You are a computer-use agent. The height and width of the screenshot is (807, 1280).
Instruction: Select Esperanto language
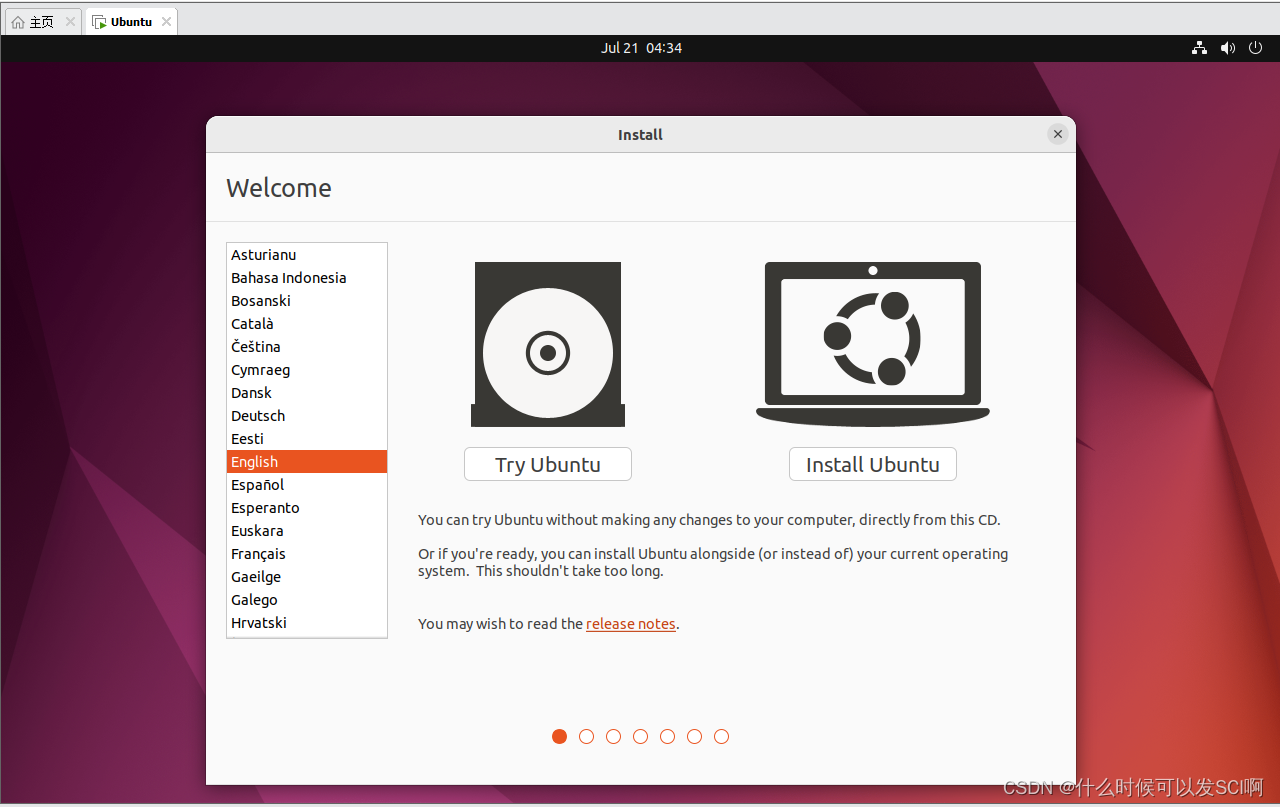click(x=307, y=508)
